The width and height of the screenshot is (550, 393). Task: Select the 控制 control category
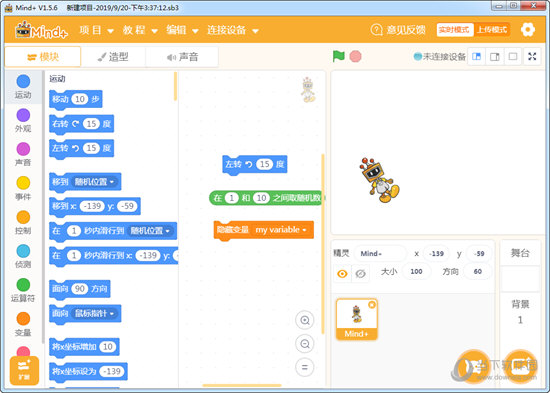tap(23, 222)
